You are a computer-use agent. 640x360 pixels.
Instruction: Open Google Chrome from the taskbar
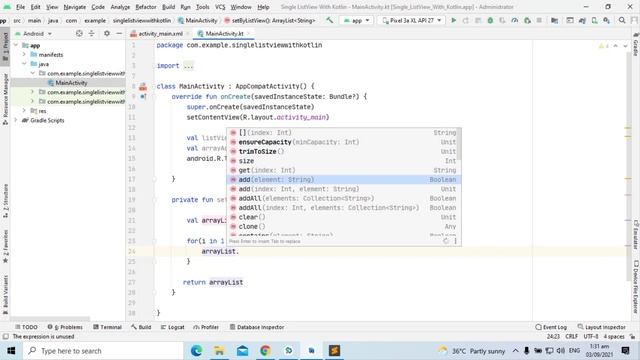pyautogui.click(x=265, y=351)
